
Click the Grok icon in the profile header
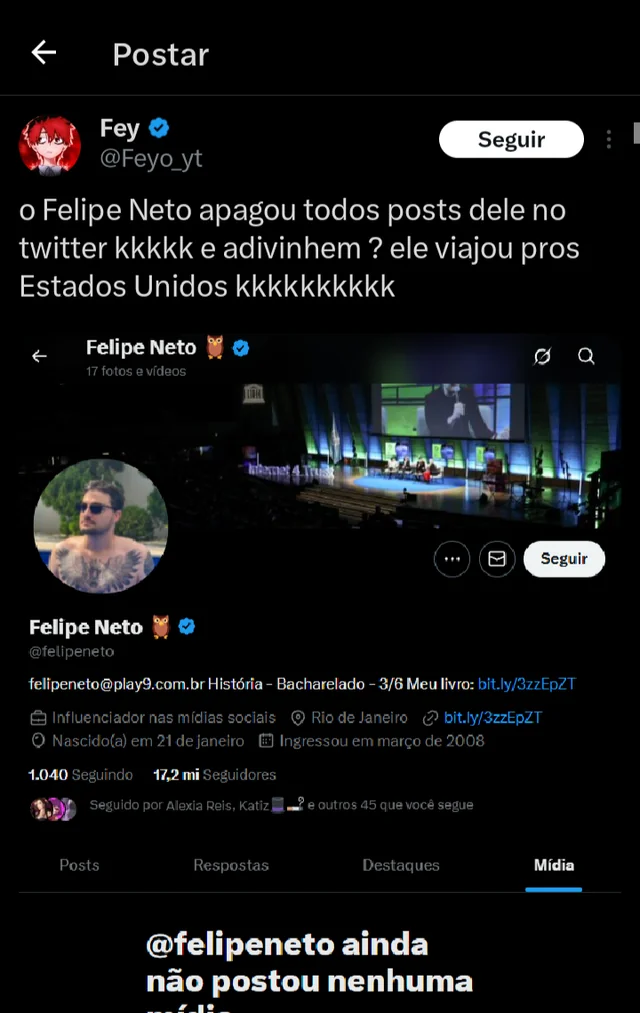click(x=542, y=356)
